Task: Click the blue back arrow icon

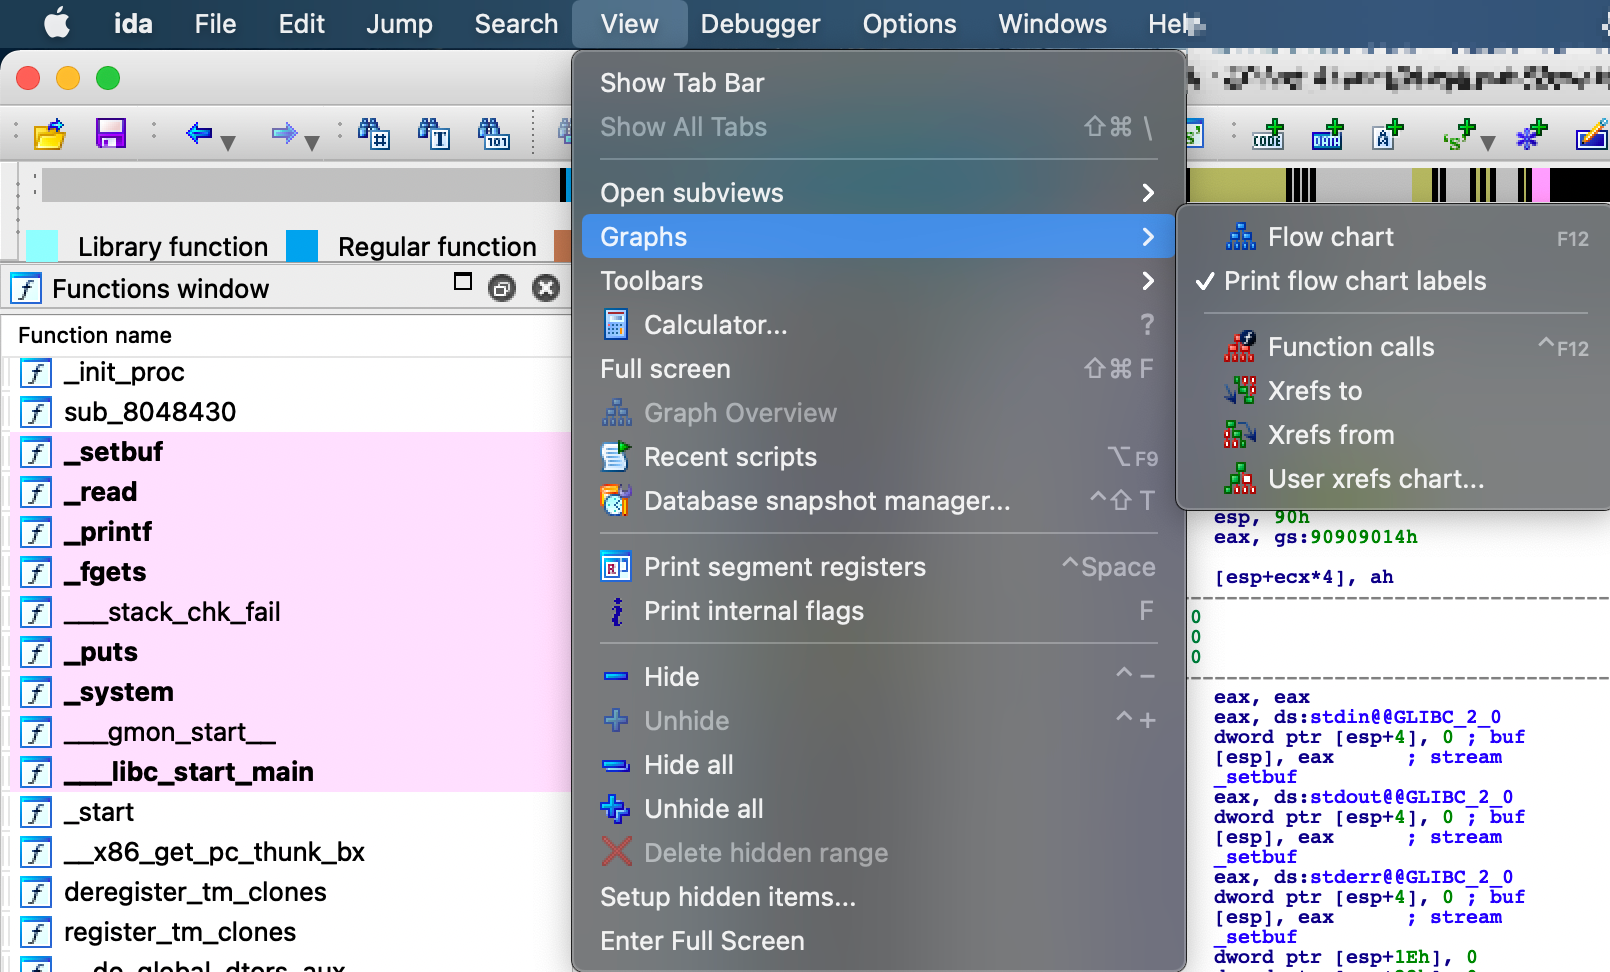Action: 199,132
